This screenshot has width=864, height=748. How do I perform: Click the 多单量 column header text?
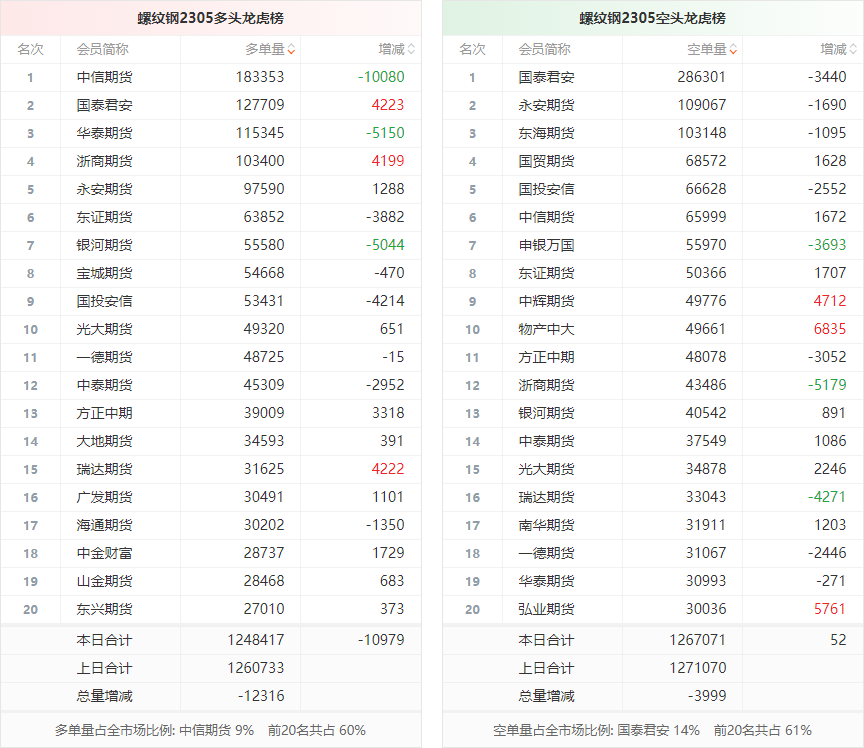click(x=264, y=49)
